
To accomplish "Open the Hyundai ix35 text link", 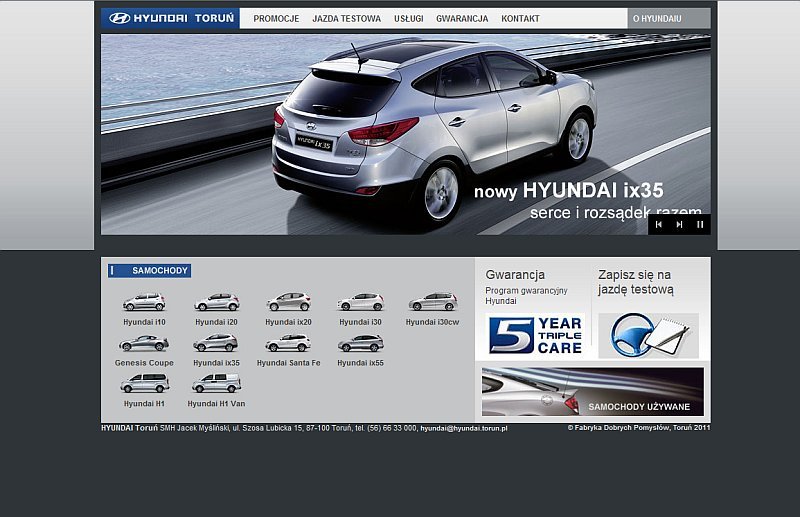I will click(x=216, y=363).
